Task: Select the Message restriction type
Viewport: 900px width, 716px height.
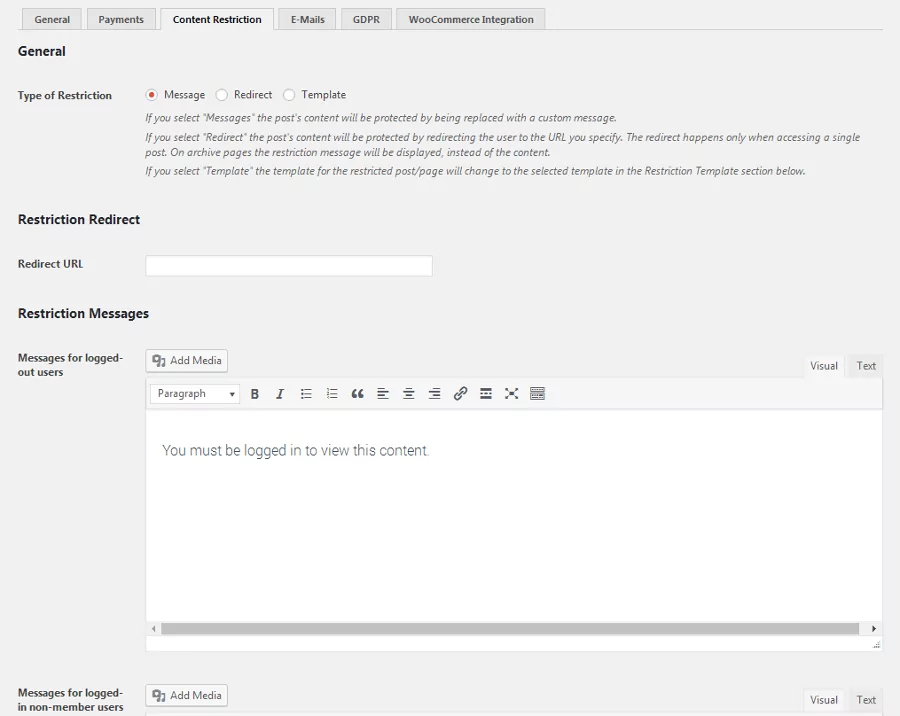Action: tap(152, 95)
